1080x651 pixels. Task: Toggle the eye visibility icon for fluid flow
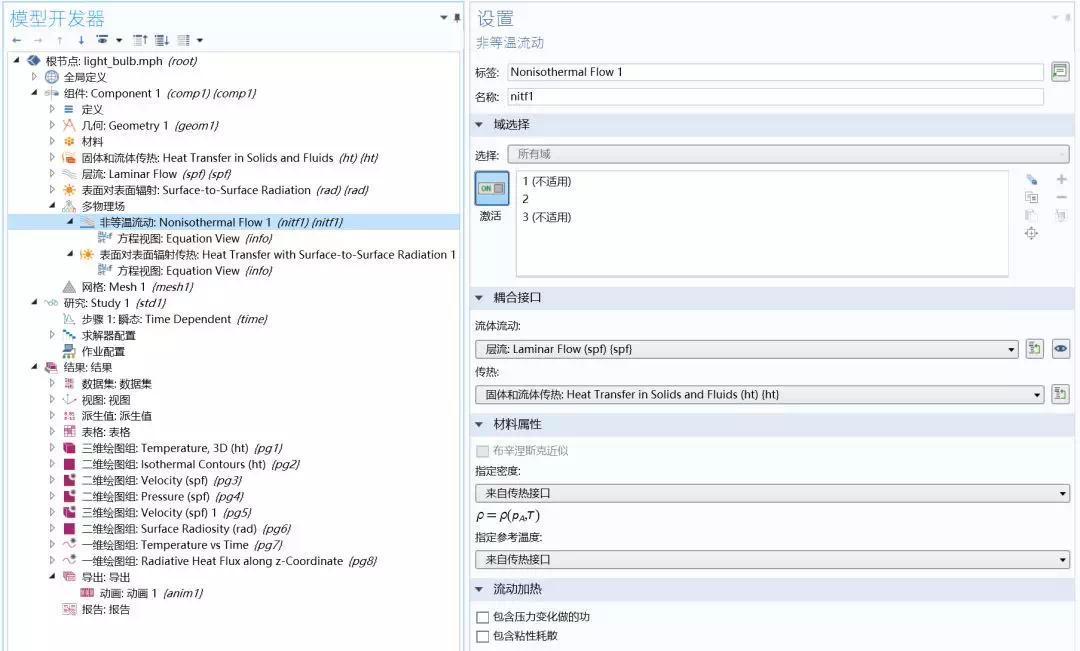(x=1060, y=349)
